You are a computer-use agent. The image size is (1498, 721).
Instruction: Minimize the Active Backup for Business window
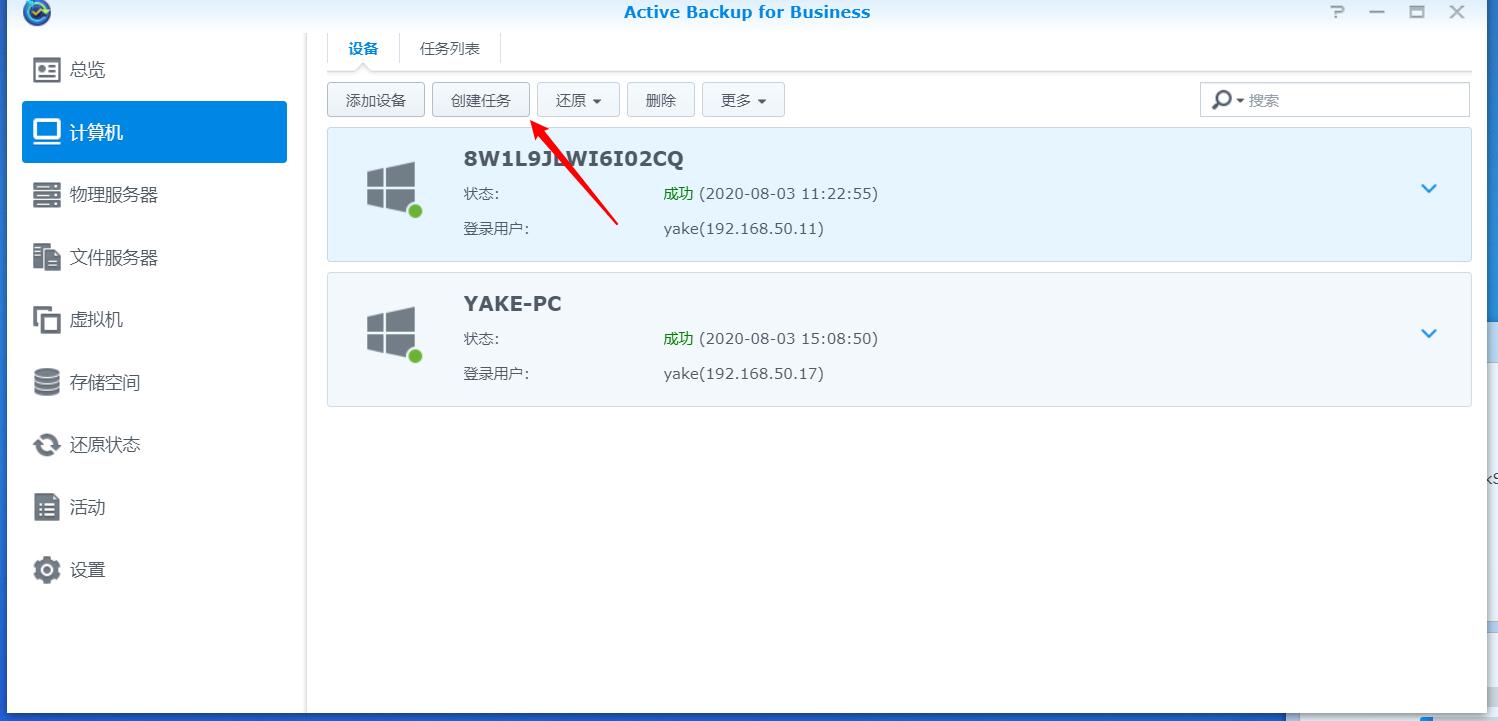tap(1377, 12)
